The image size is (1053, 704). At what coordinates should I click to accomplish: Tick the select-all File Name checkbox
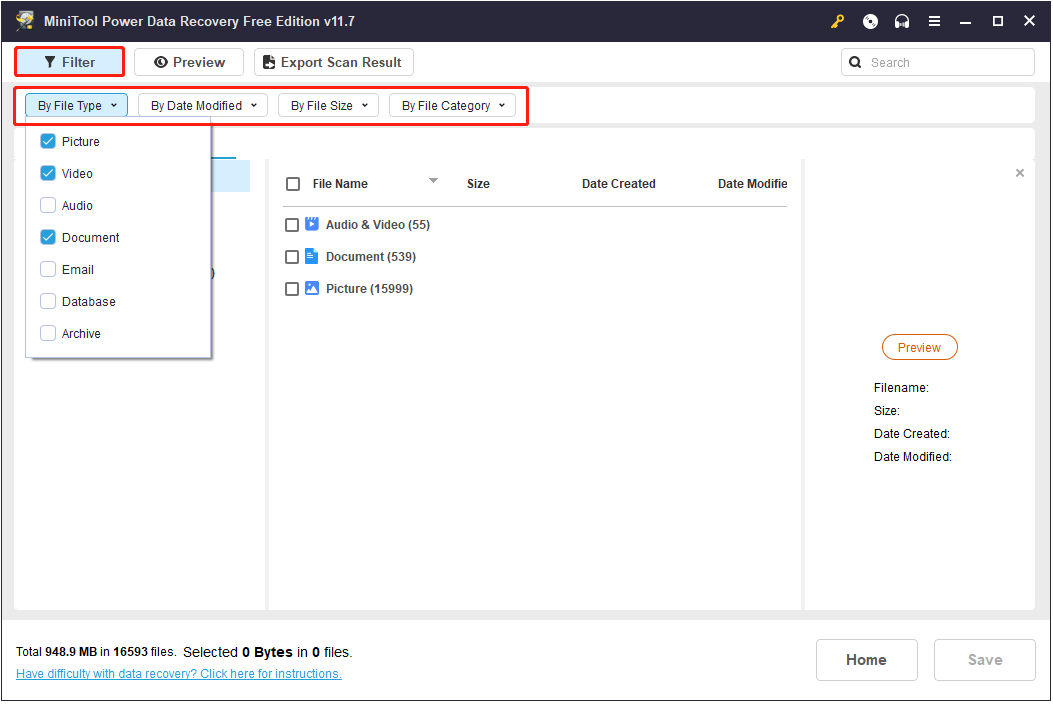coord(293,184)
